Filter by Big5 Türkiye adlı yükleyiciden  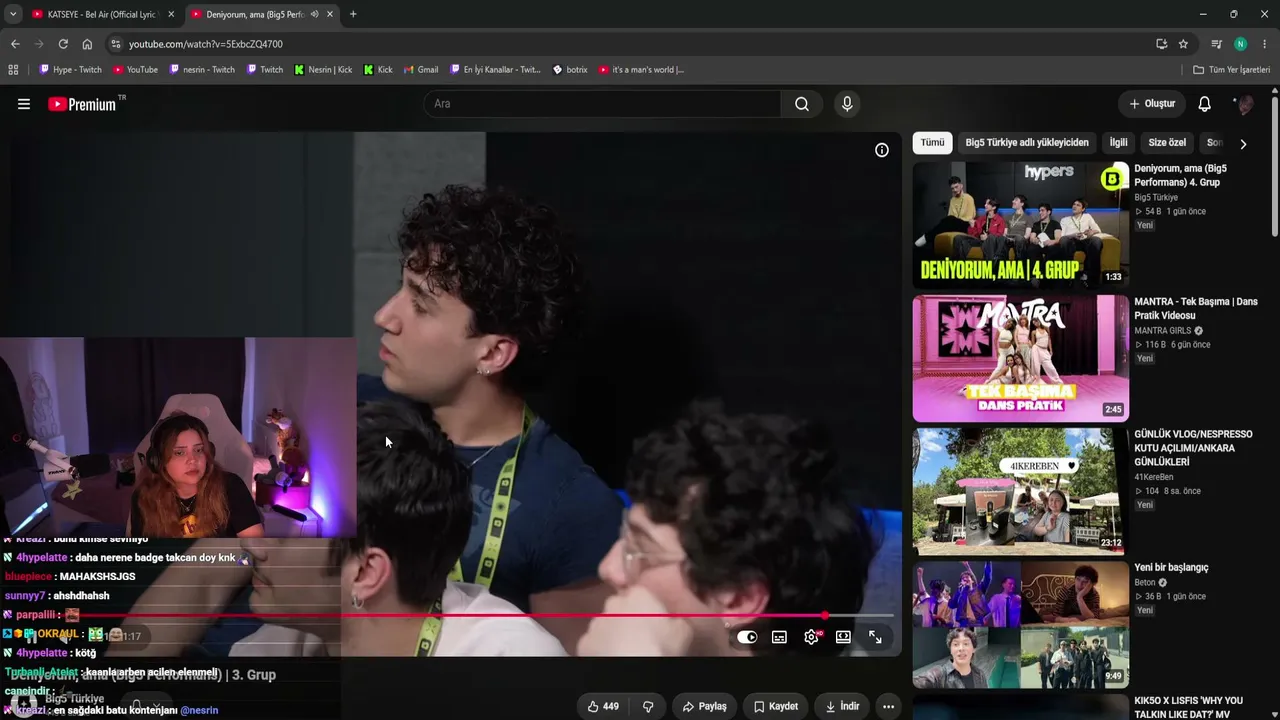(1027, 143)
